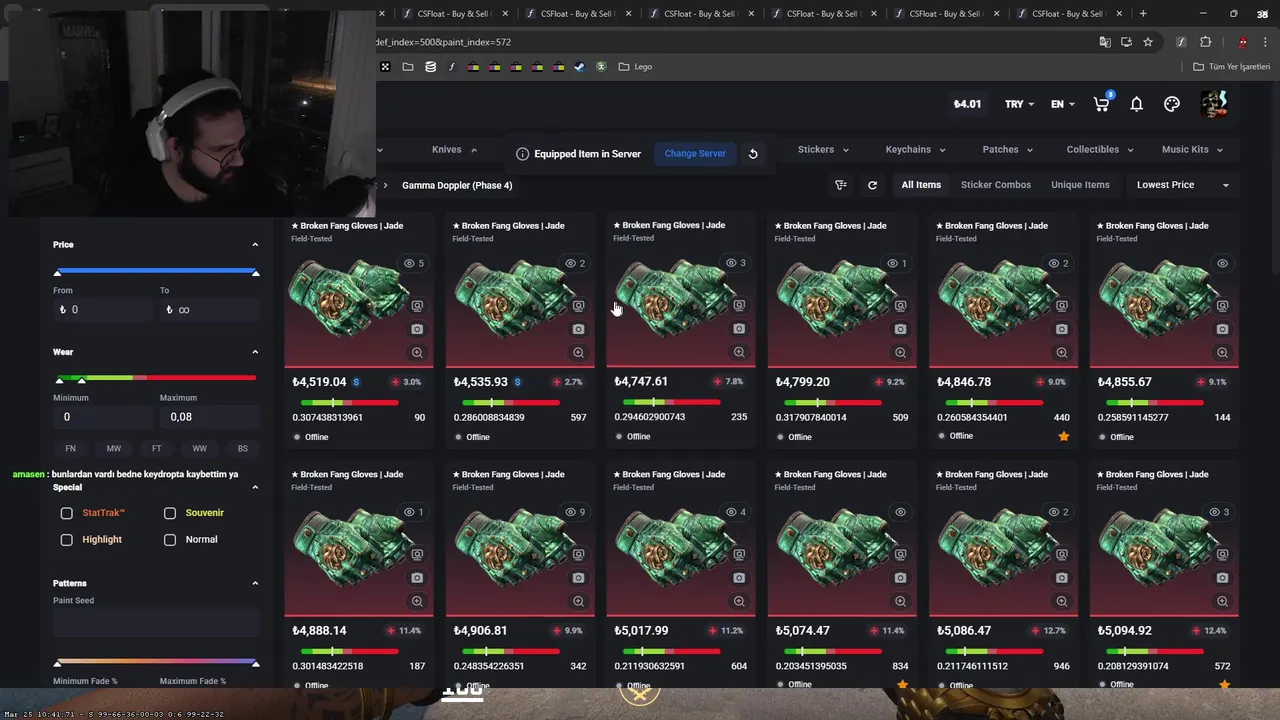
Task: Click the reset icon next to Change Server
Action: [753, 154]
